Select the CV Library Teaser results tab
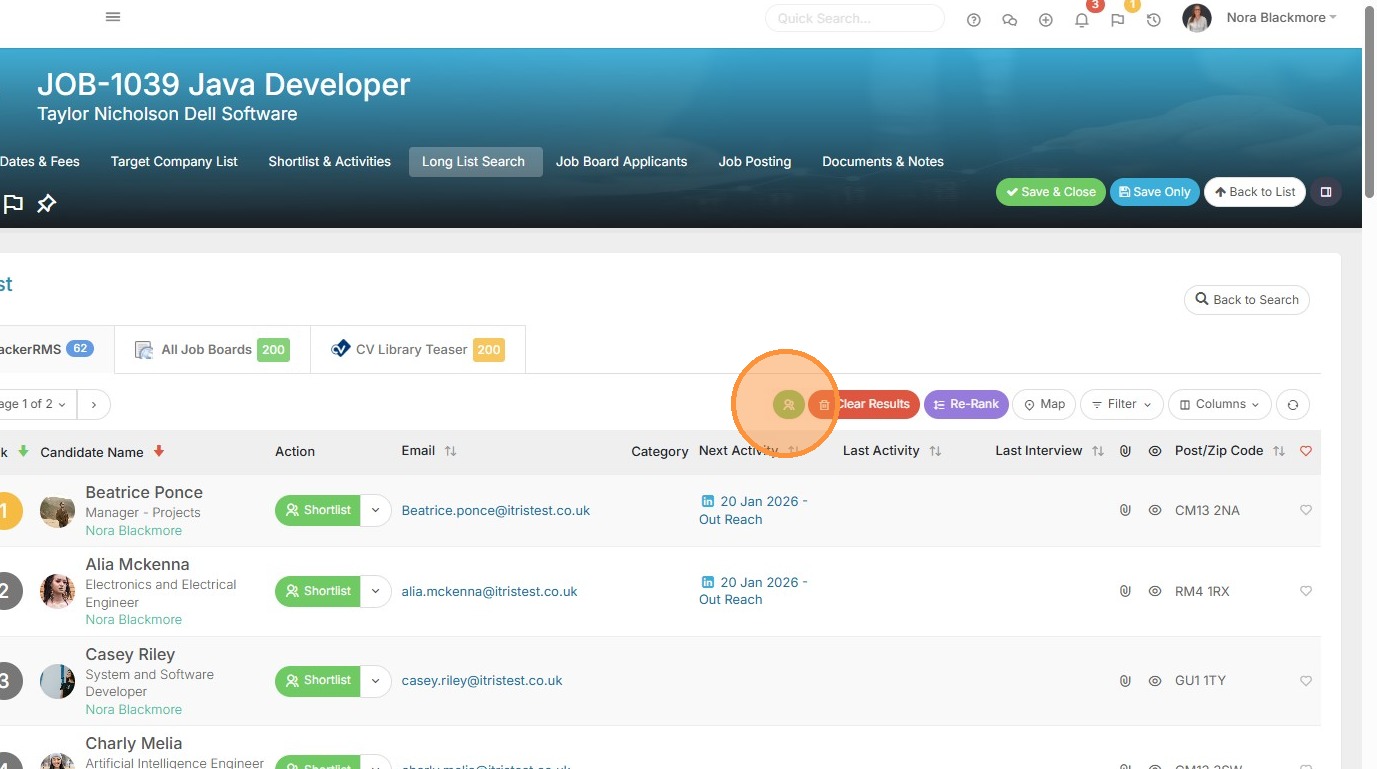The width and height of the screenshot is (1377, 769). coord(417,350)
